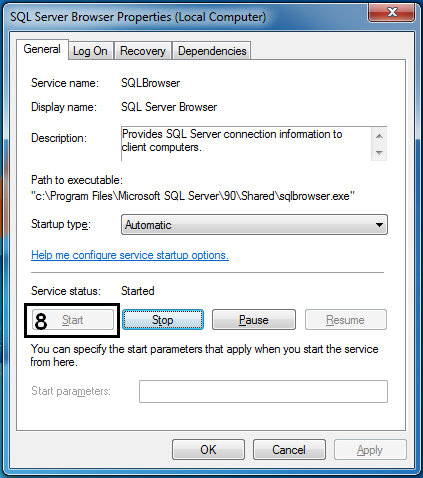Open Help me configure service startup options link
This screenshot has height=478, width=423.
[x=130, y=255]
